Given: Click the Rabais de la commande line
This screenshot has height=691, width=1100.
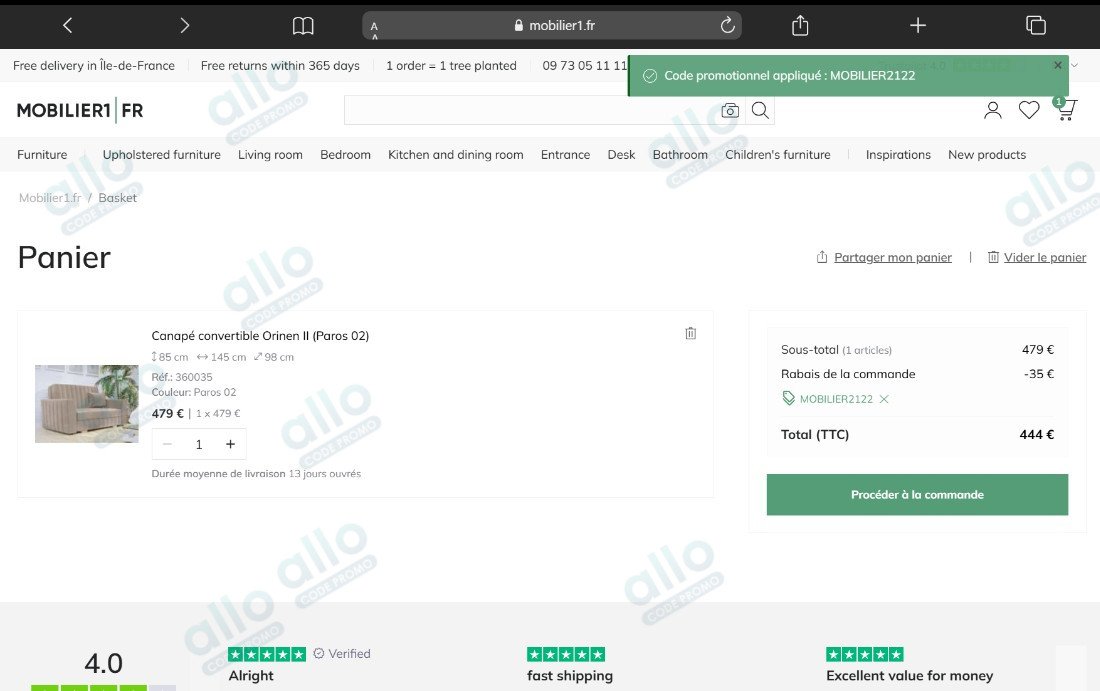Looking at the screenshot, I should [x=917, y=374].
